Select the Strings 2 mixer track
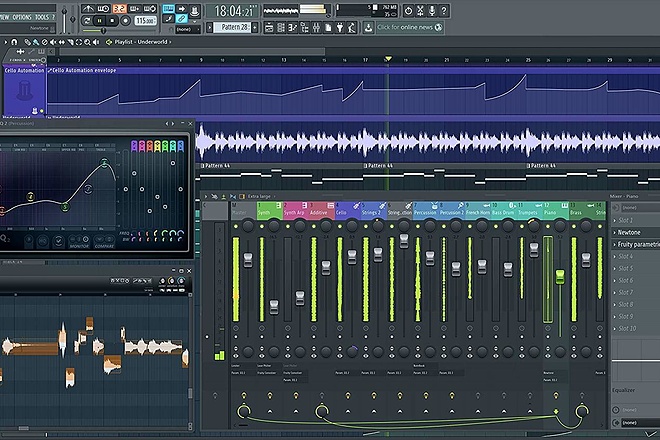This screenshot has height=440, width=660. 373,209
